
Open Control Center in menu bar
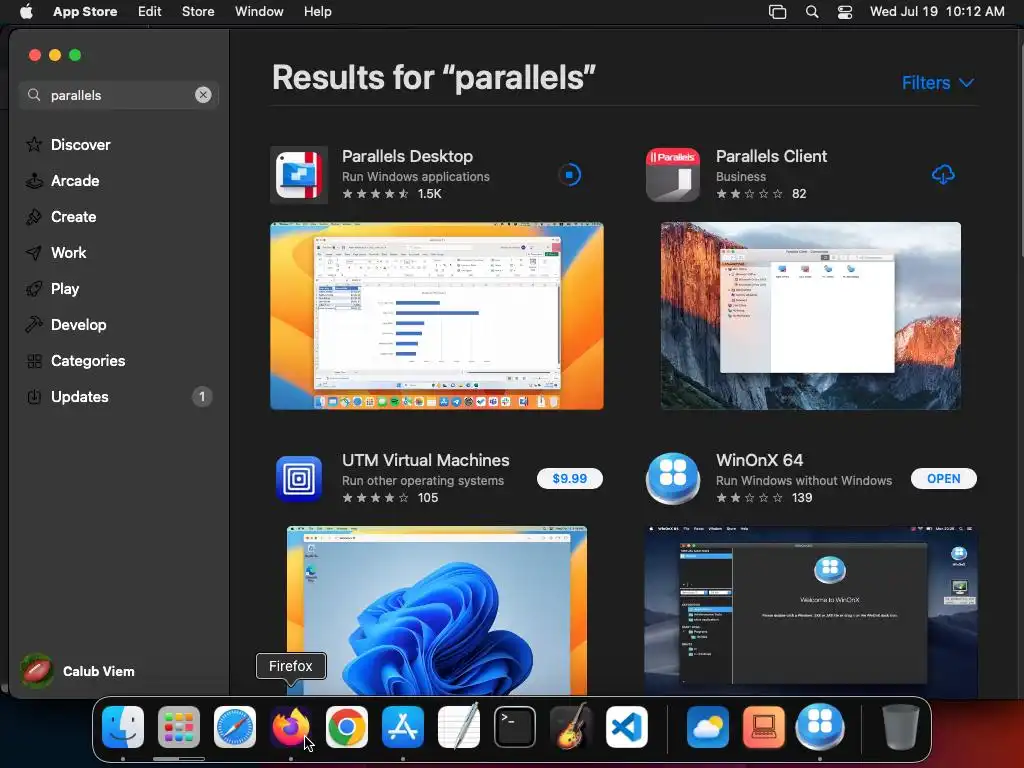[x=845, y=12]
